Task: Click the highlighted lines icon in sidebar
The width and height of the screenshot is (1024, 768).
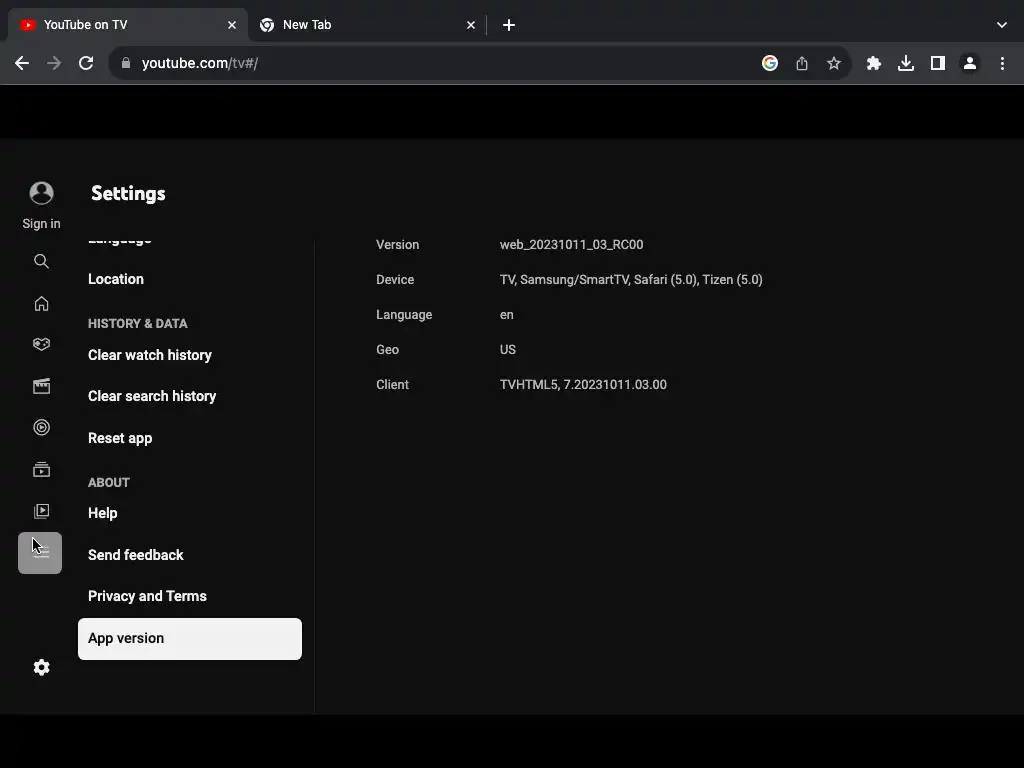Action: pyautogui.click(x=40, y=553)
